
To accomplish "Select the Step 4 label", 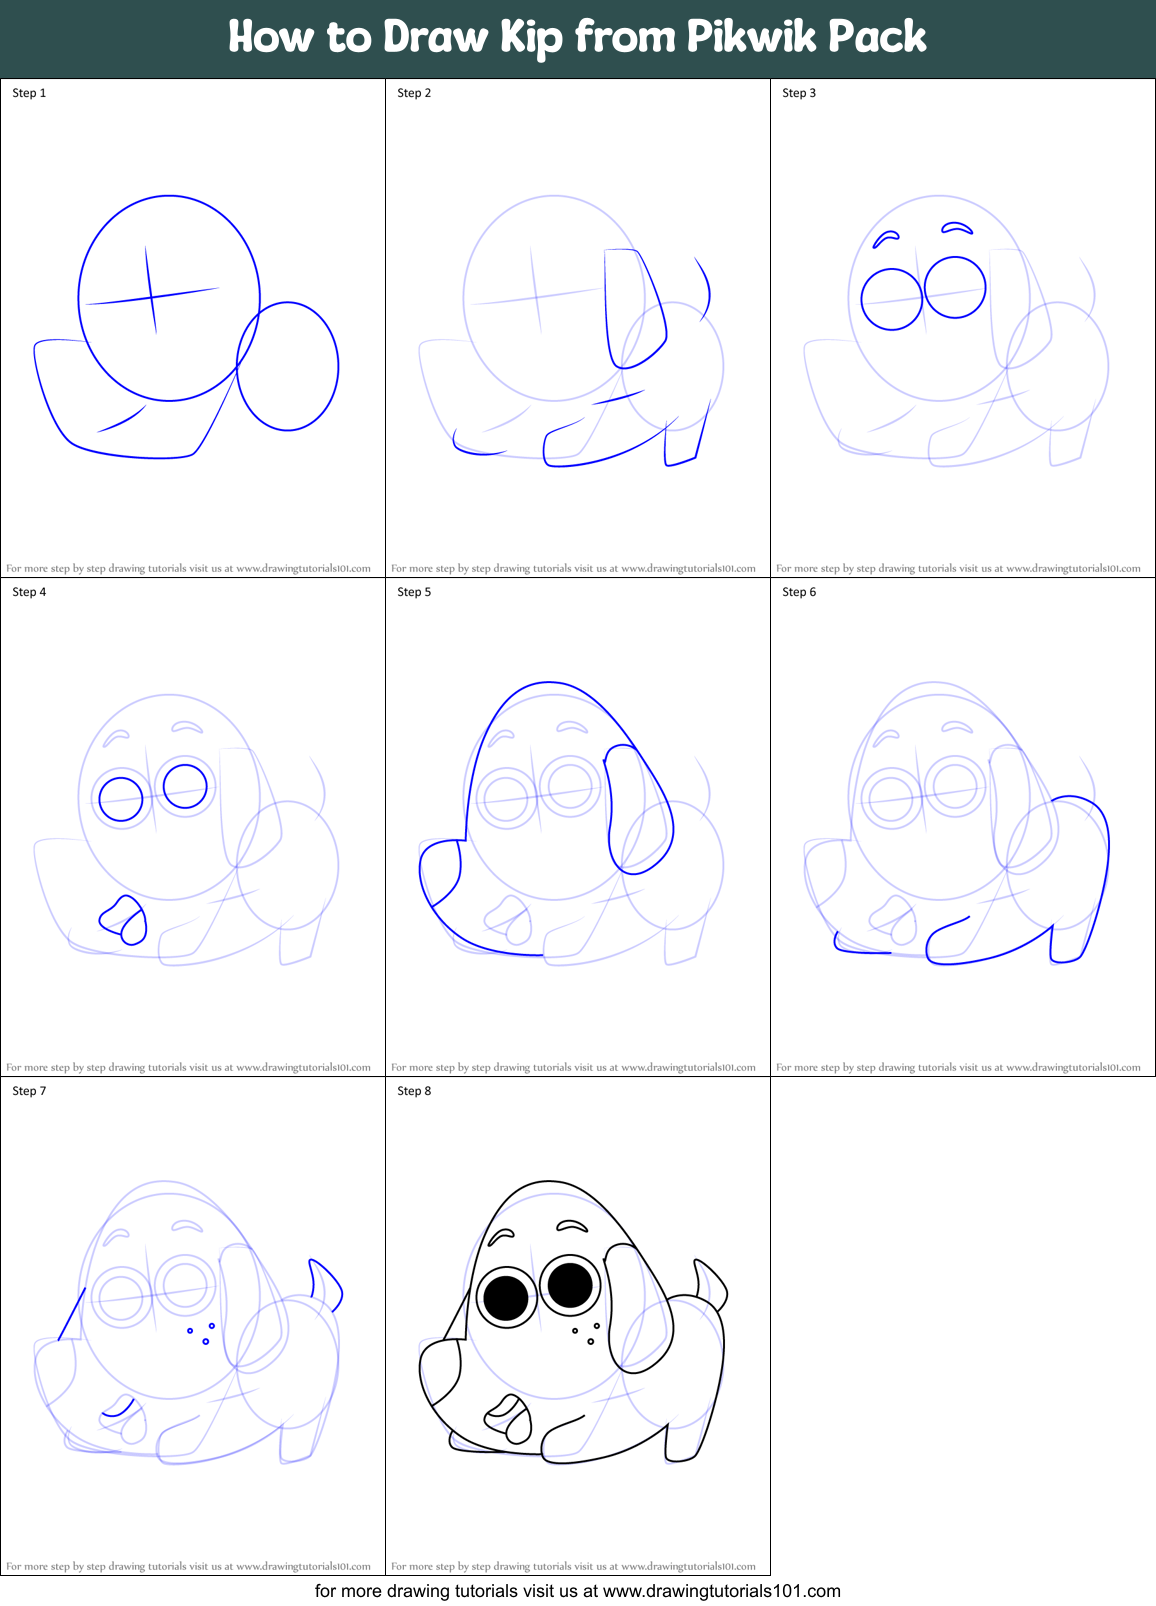I will [x=29, y=592].
